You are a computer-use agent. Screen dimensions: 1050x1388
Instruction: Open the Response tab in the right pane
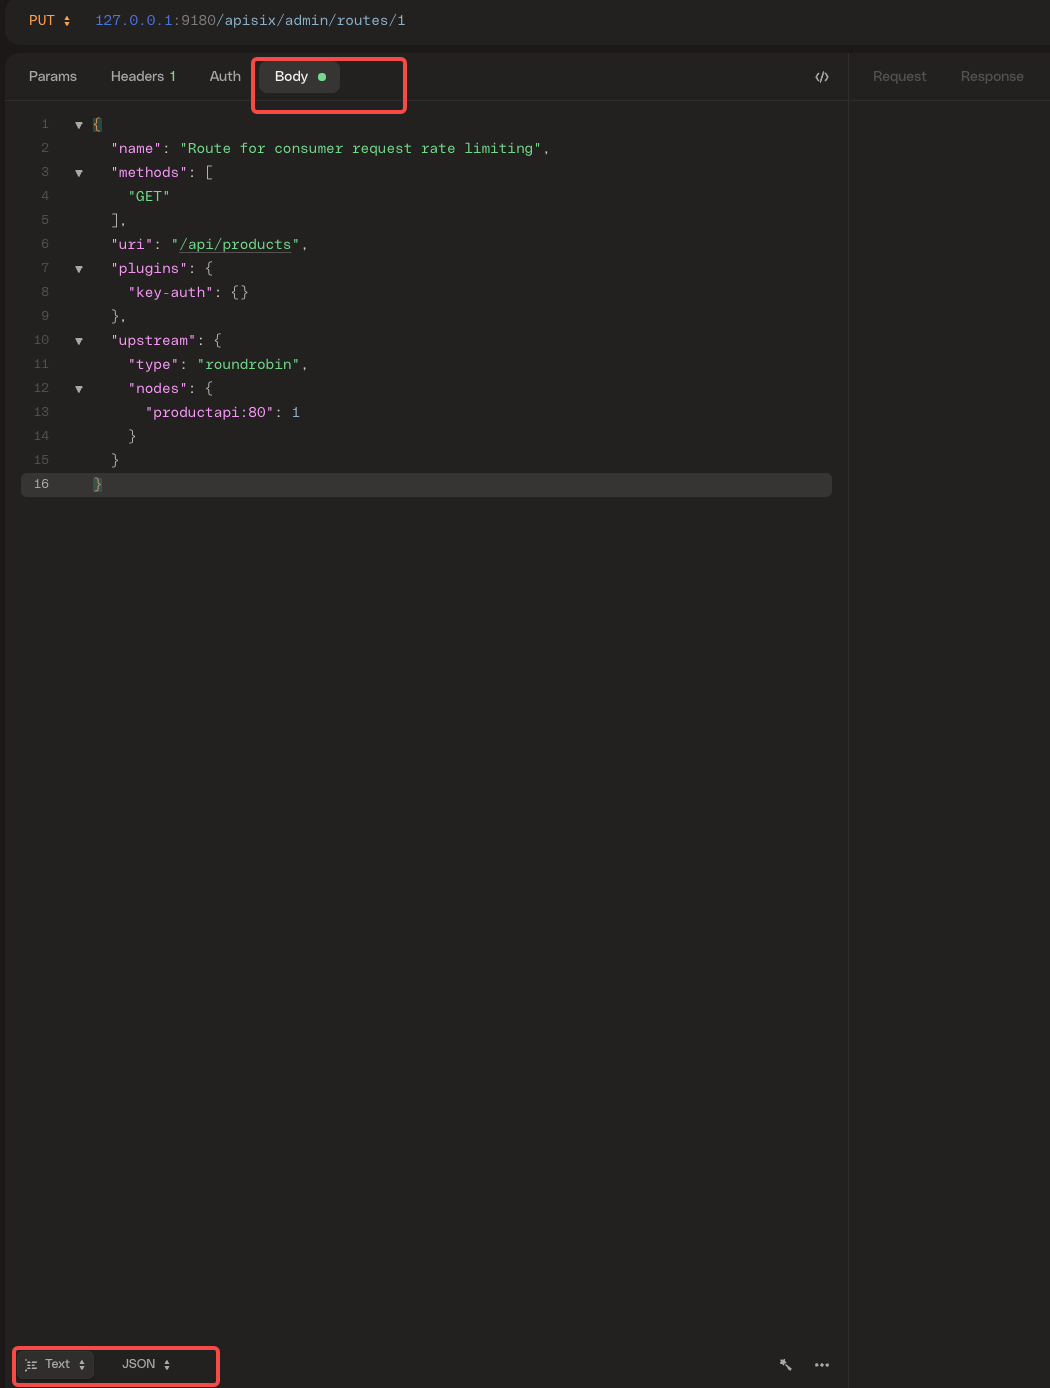pyautogui.click(x=992, y=76)
